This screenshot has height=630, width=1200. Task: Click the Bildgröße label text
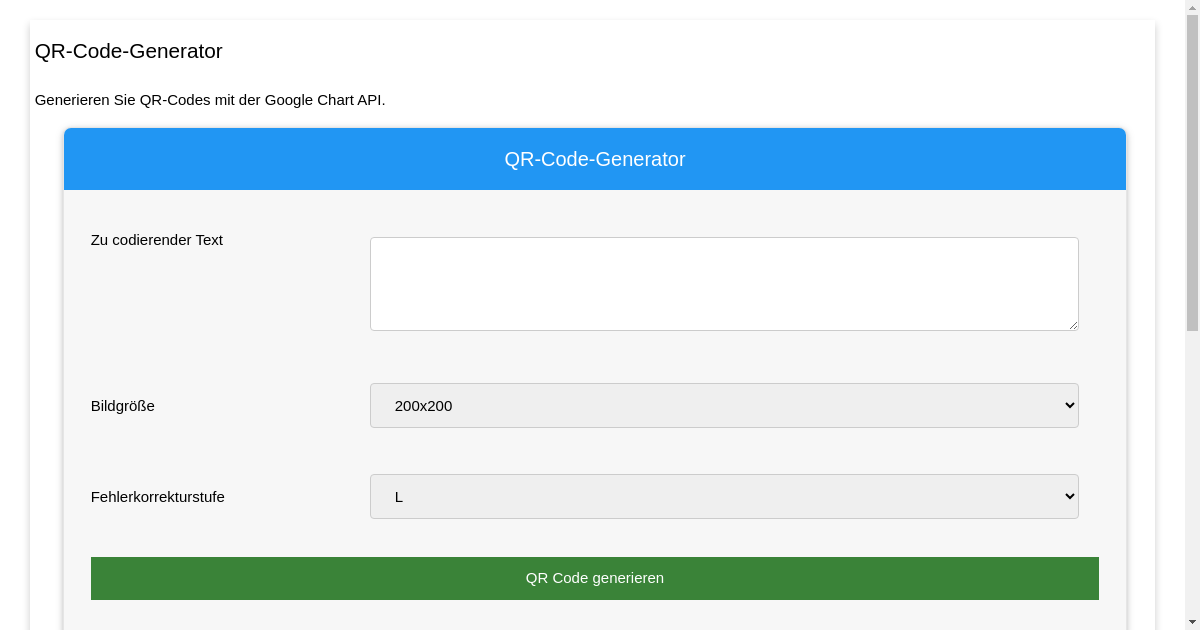point(123,405)
